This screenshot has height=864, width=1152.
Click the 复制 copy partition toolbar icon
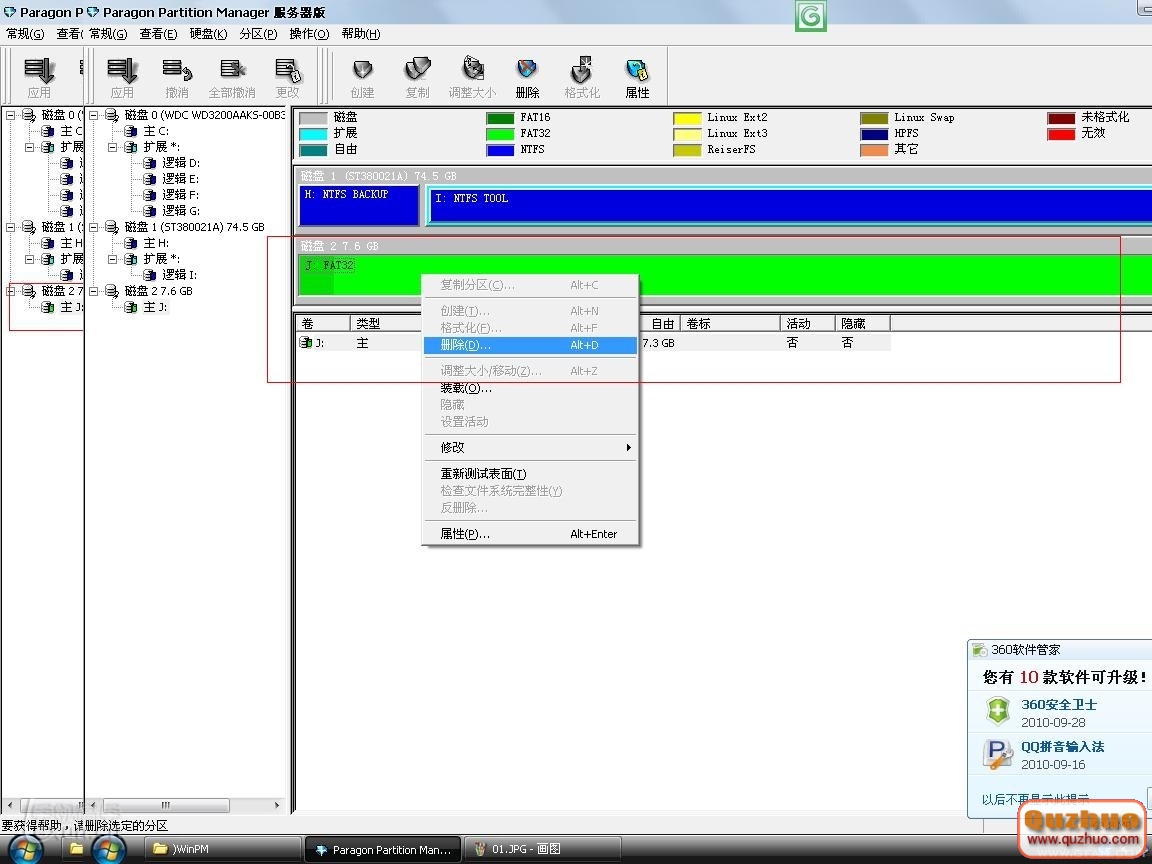(417, 77)
